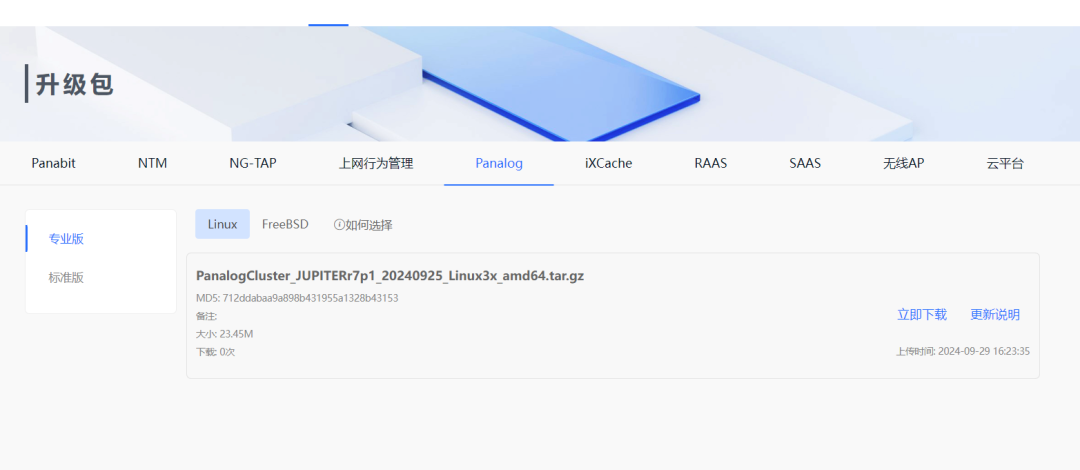Choose 标准版 in the sidebar

coord(66,278)
